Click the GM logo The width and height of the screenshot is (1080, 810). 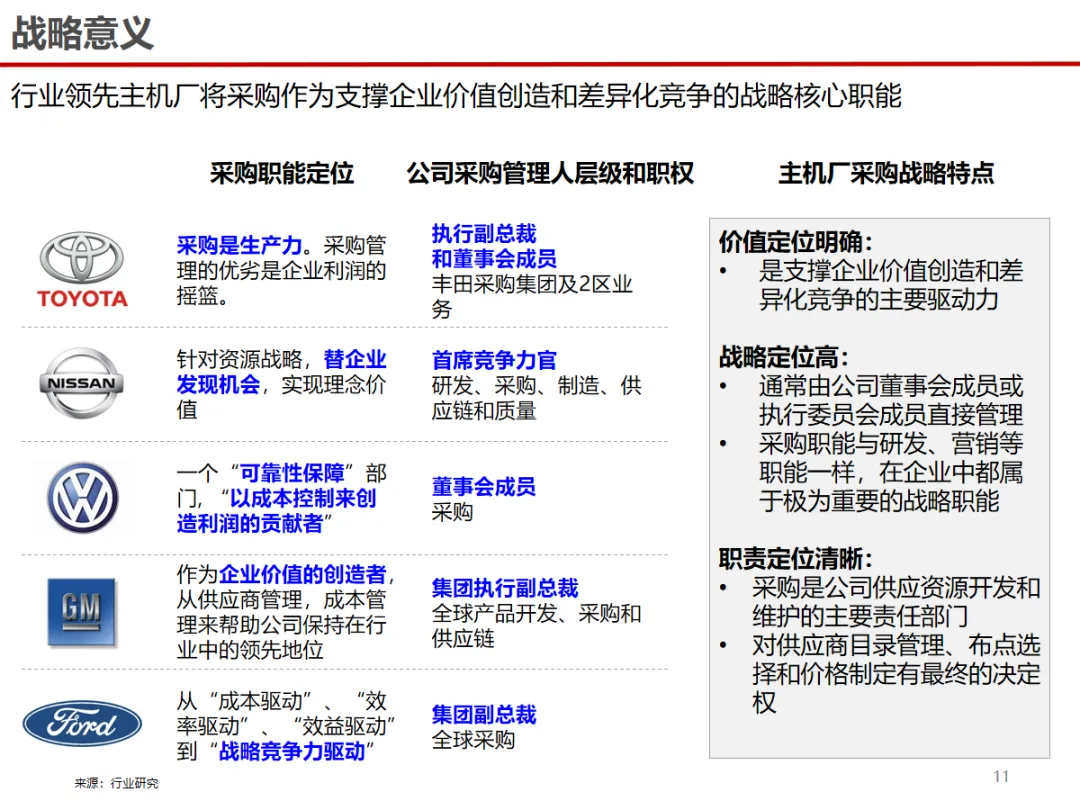[81, 612]
